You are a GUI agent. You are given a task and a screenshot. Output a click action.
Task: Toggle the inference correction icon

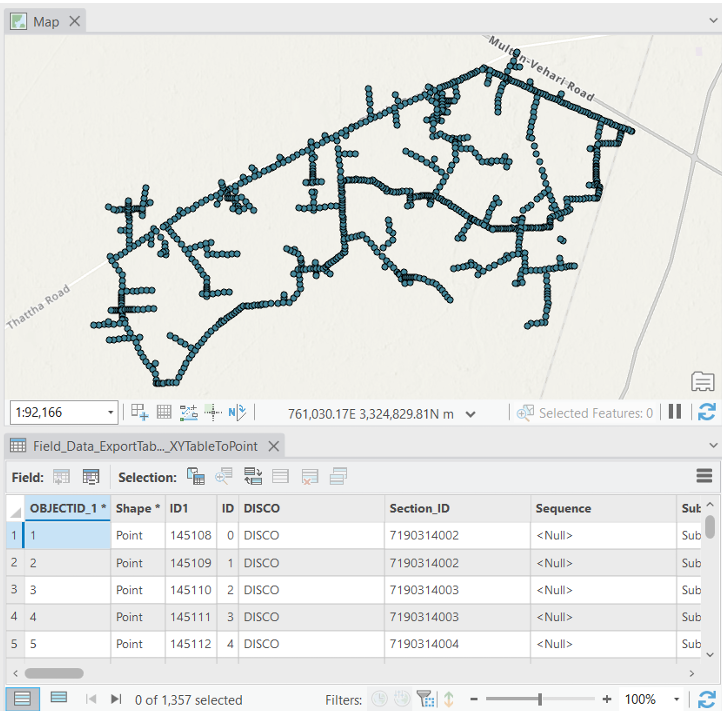pyautogui.click(x=213, y=412)
